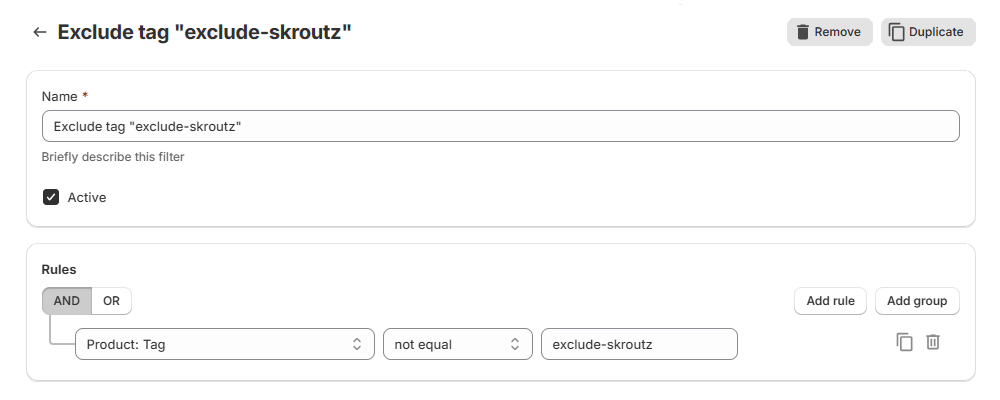Click the Add group button
The image size is (1000, 400).
(x=917, y=301)
